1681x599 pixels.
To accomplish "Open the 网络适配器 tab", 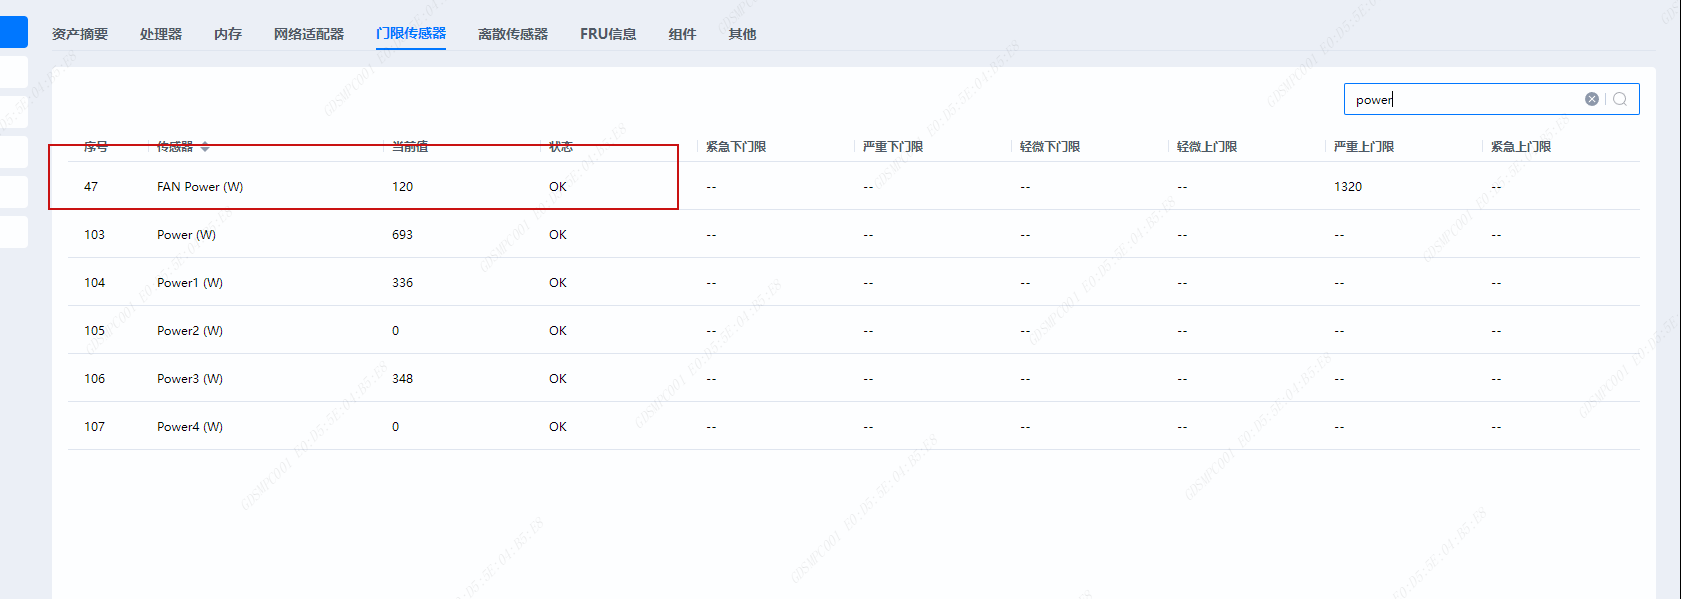I will click(x=309, y=34).
